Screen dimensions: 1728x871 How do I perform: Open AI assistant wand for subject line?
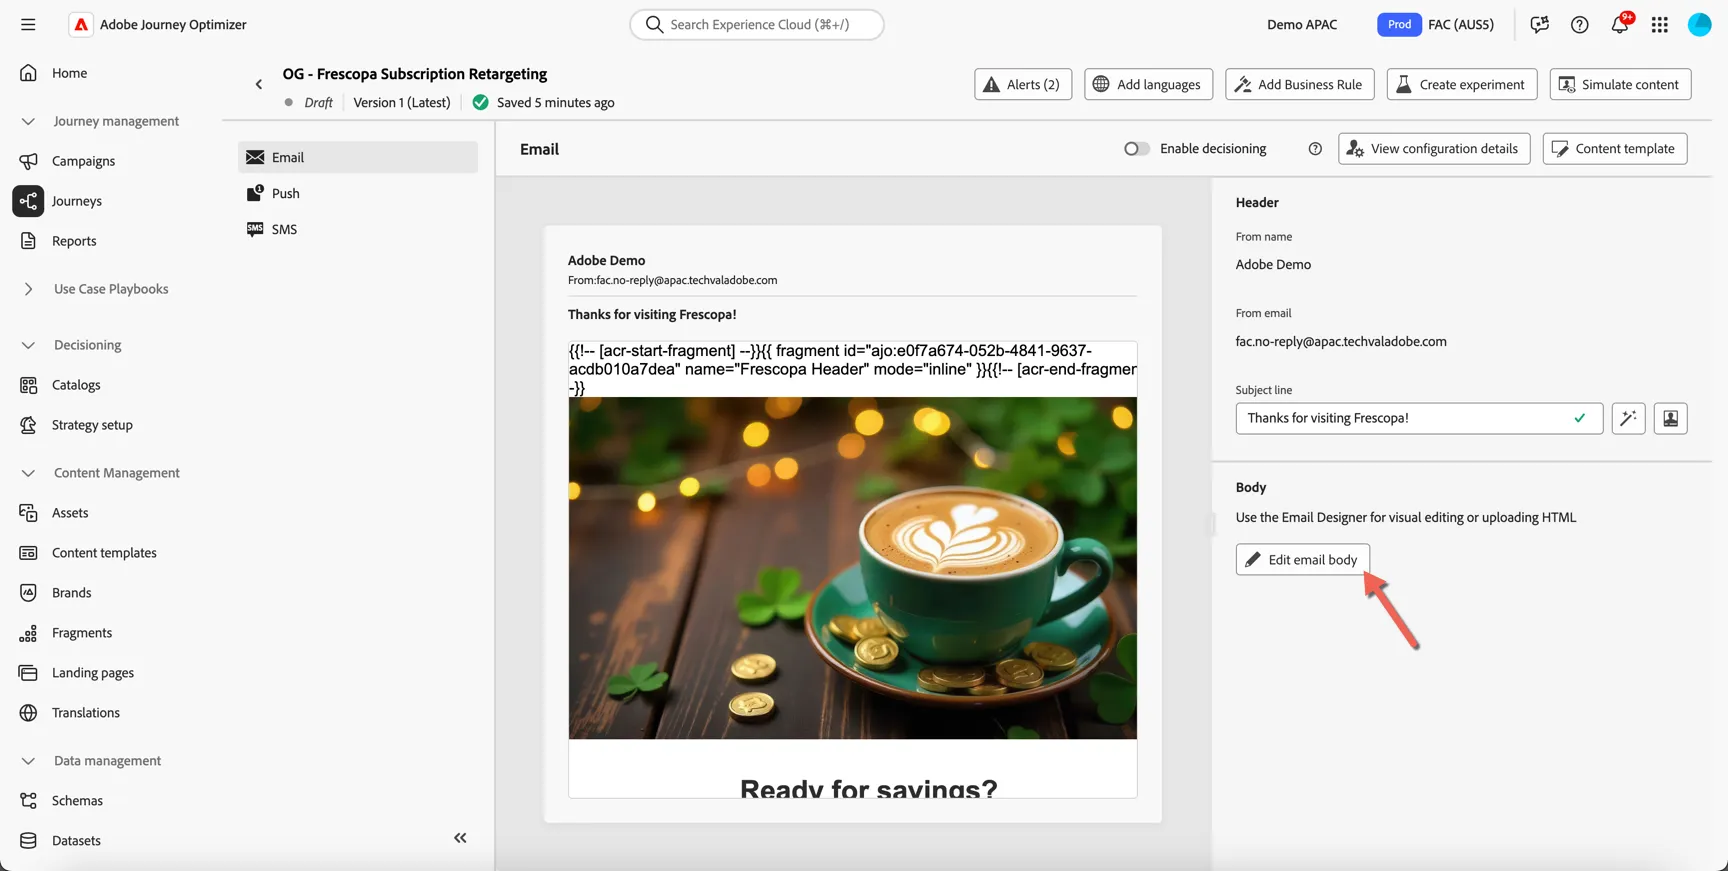[x=1628, y=418]
